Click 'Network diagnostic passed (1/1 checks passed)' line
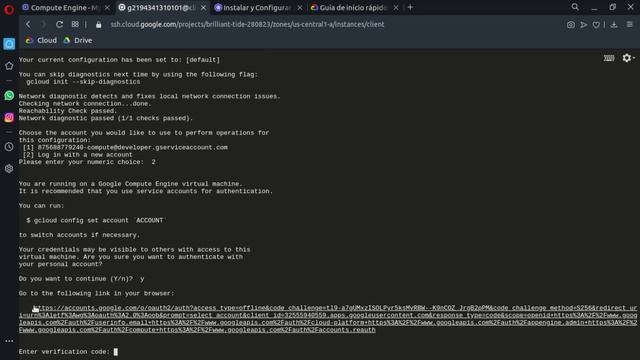640x360 pixels. click(x=106, y=118)
